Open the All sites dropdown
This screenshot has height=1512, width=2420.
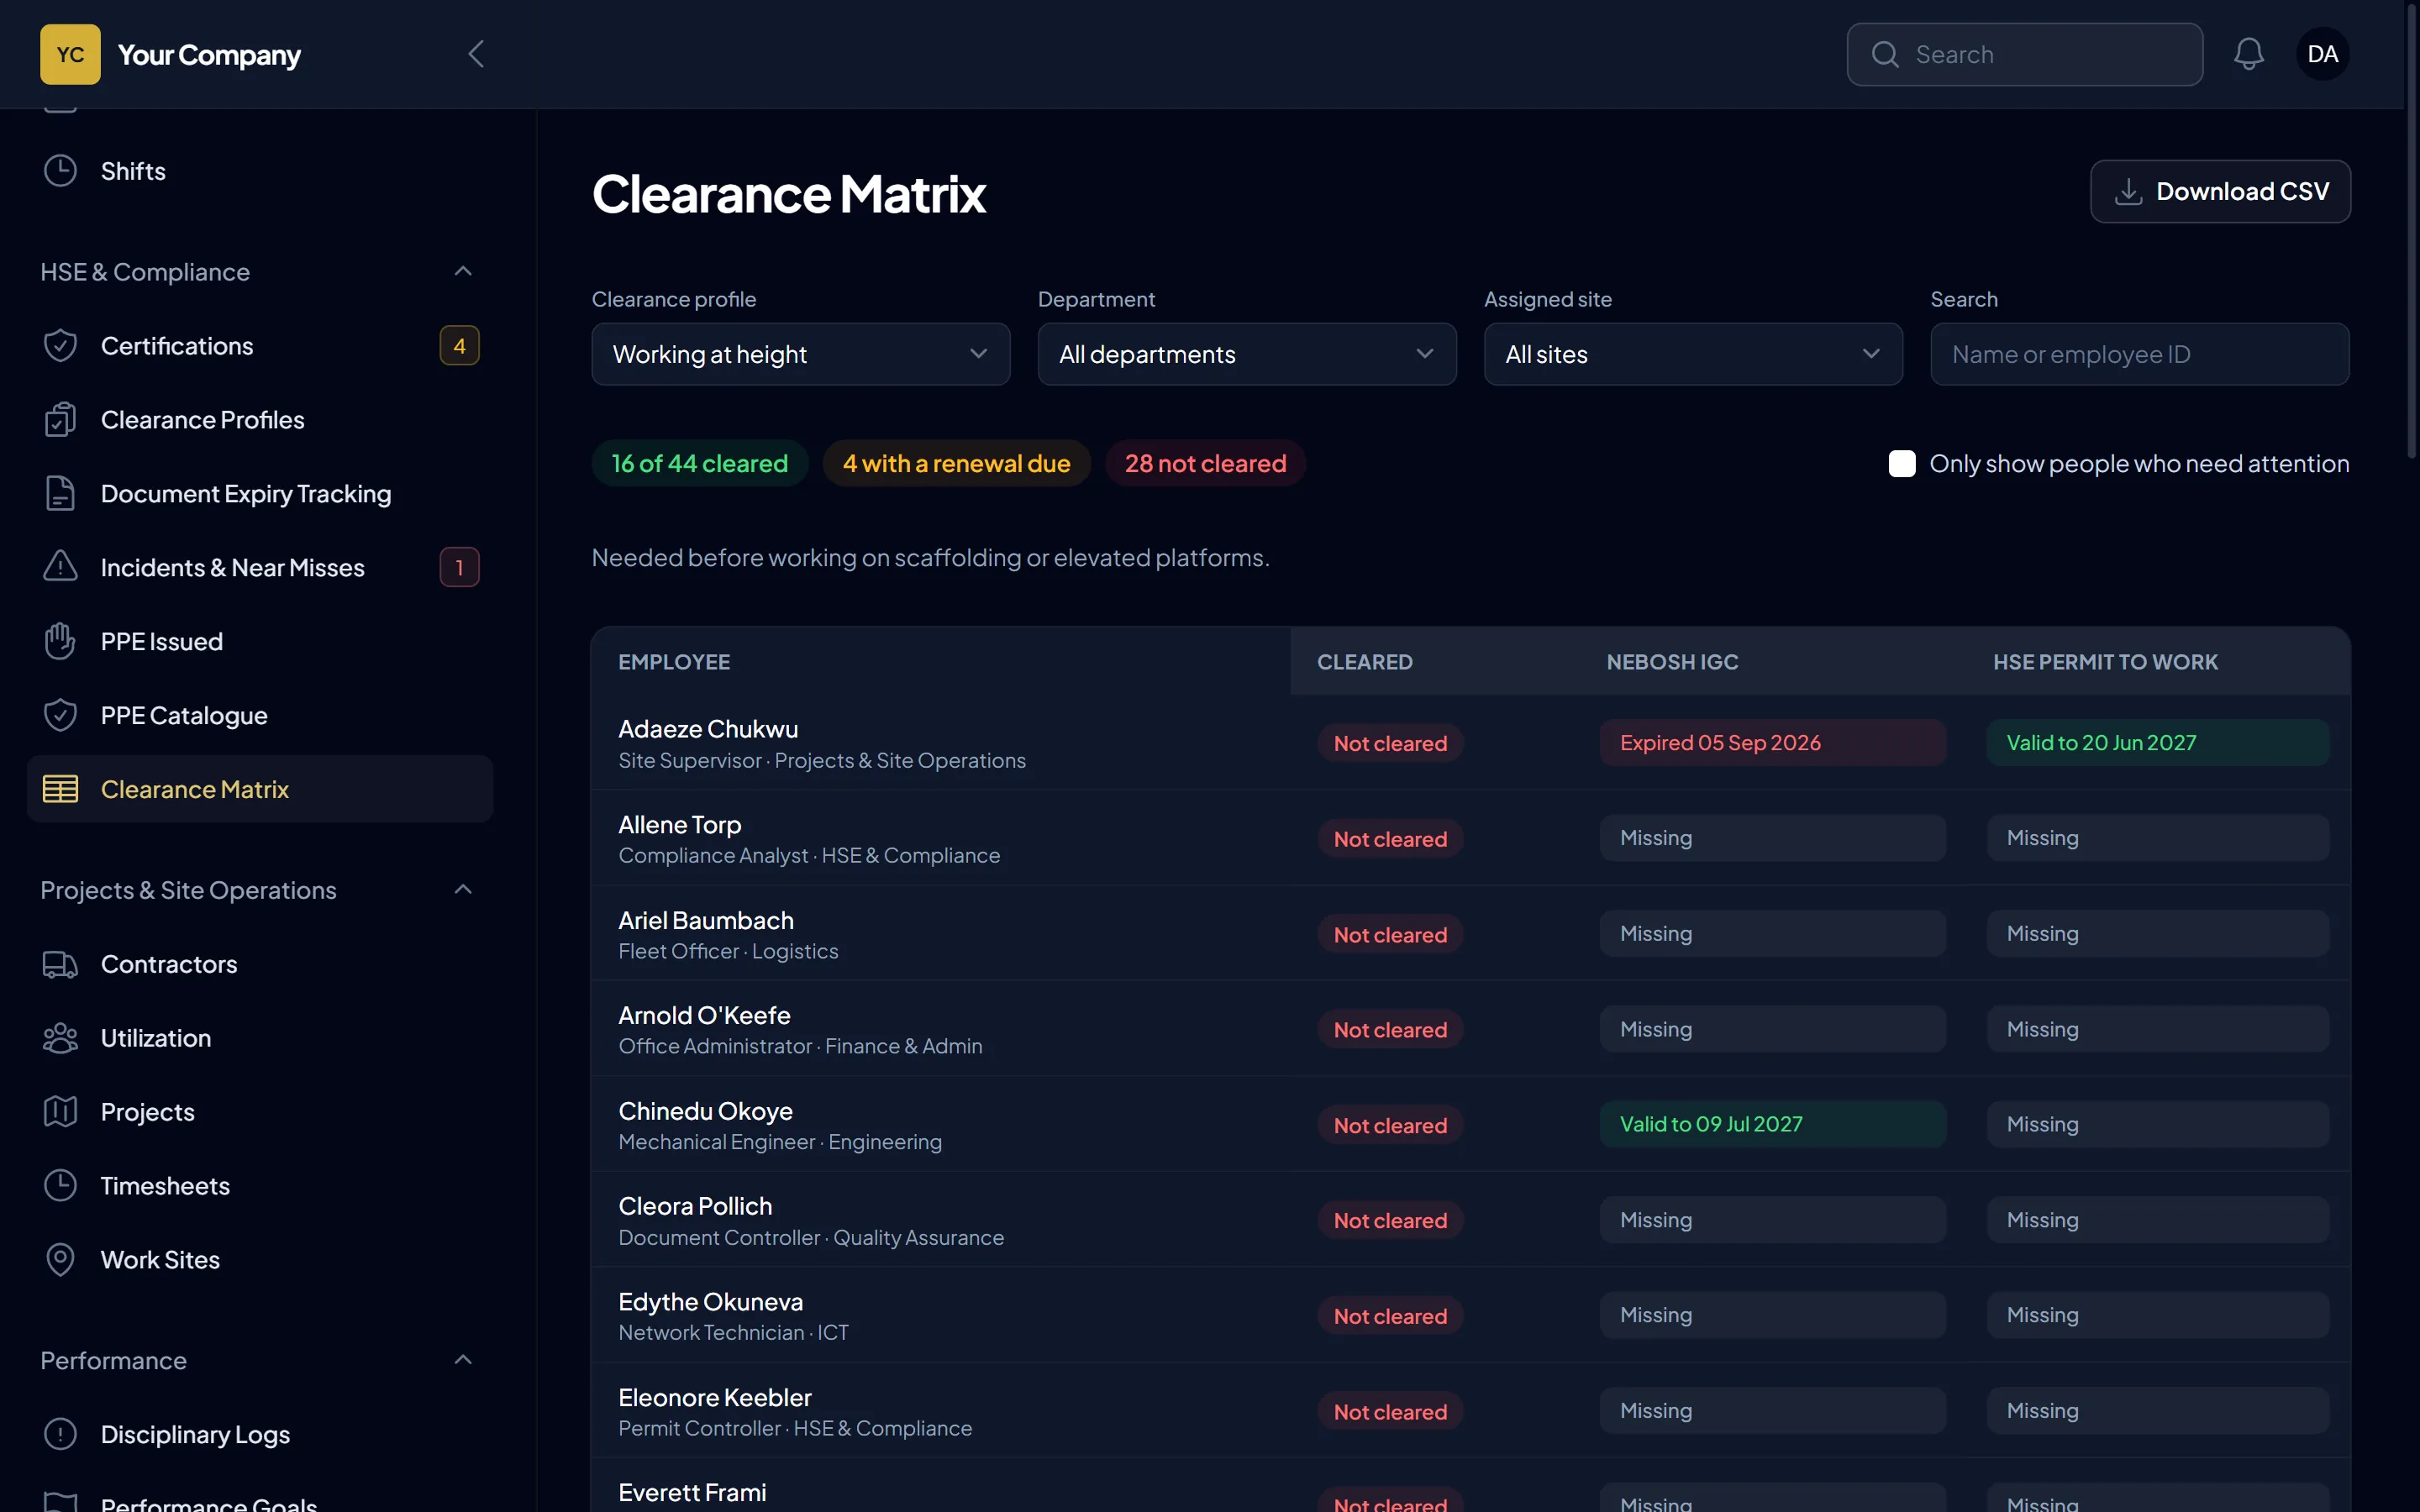tap(1692, 354)
